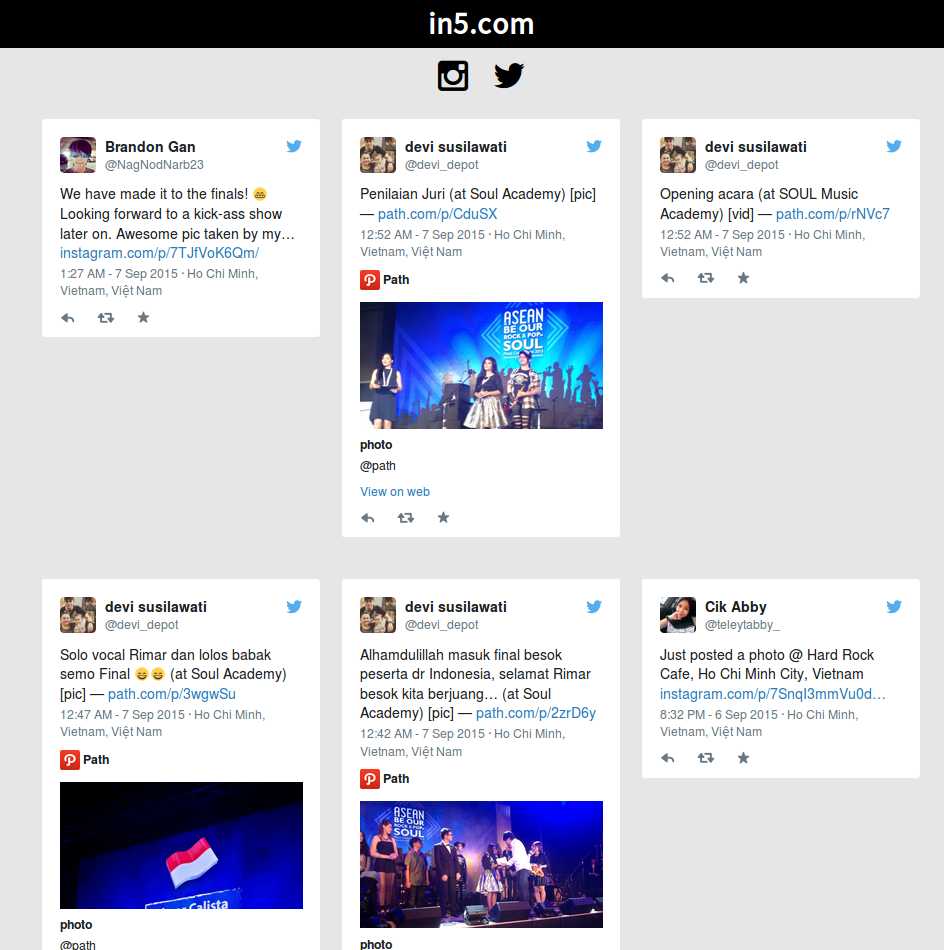The height and width of the screenshot is (950, 944).
Task: Click the Brandon Gan name
Action: pyautogui.click(x=150, y=147)
